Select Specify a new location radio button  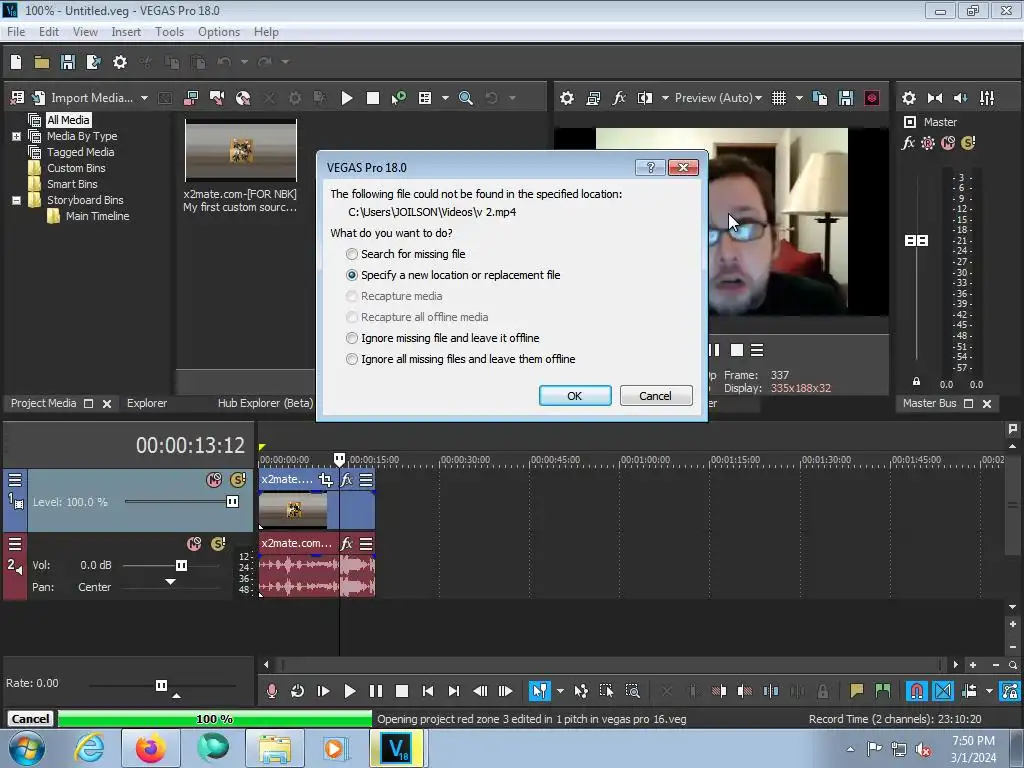[352, 275]
